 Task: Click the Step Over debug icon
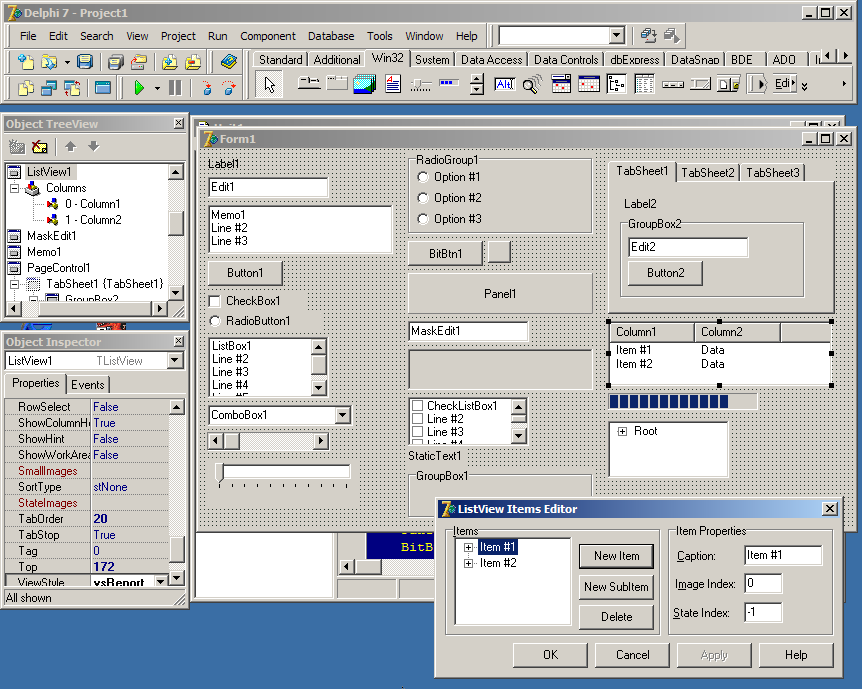pyautogui.click(x=229, y=87)
